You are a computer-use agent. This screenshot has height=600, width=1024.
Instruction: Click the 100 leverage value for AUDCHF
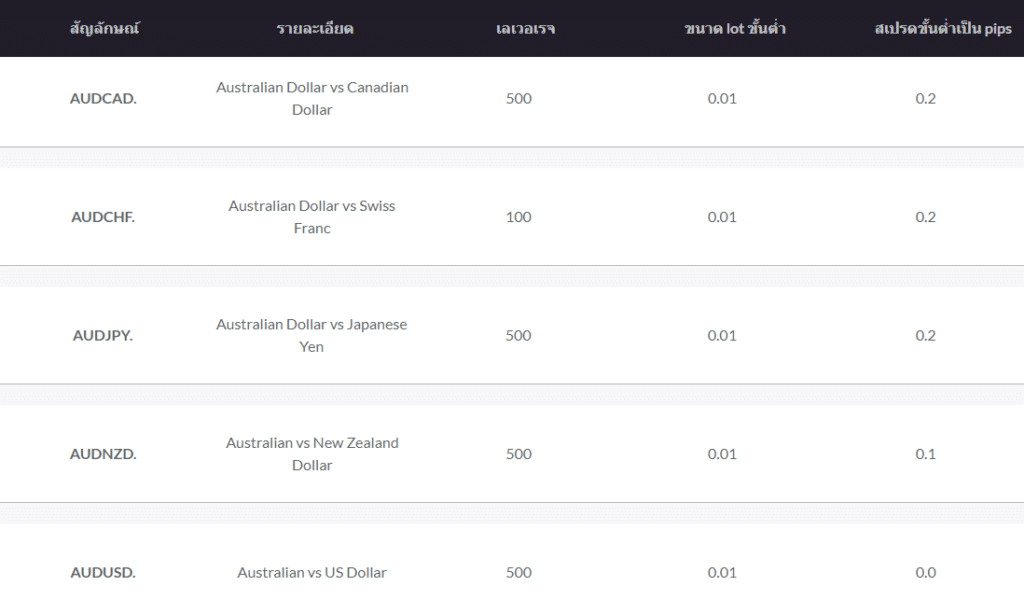coord(519,217)
